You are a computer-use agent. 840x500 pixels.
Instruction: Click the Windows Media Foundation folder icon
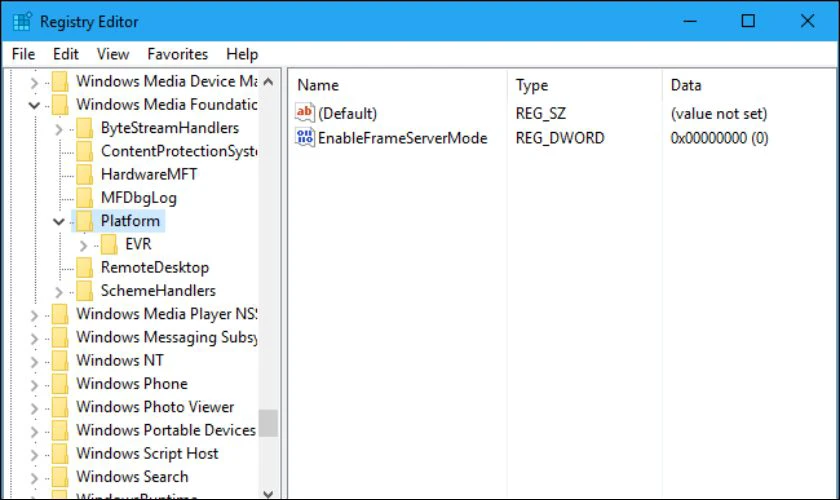click(x=60, y=105)
